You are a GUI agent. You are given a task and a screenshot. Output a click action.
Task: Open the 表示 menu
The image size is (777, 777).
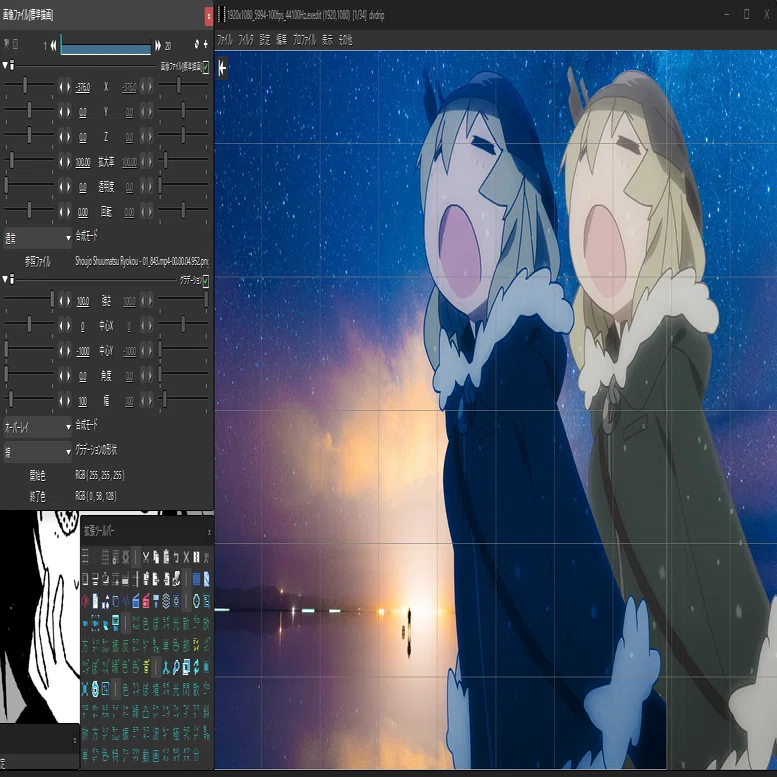coord(328,40)
